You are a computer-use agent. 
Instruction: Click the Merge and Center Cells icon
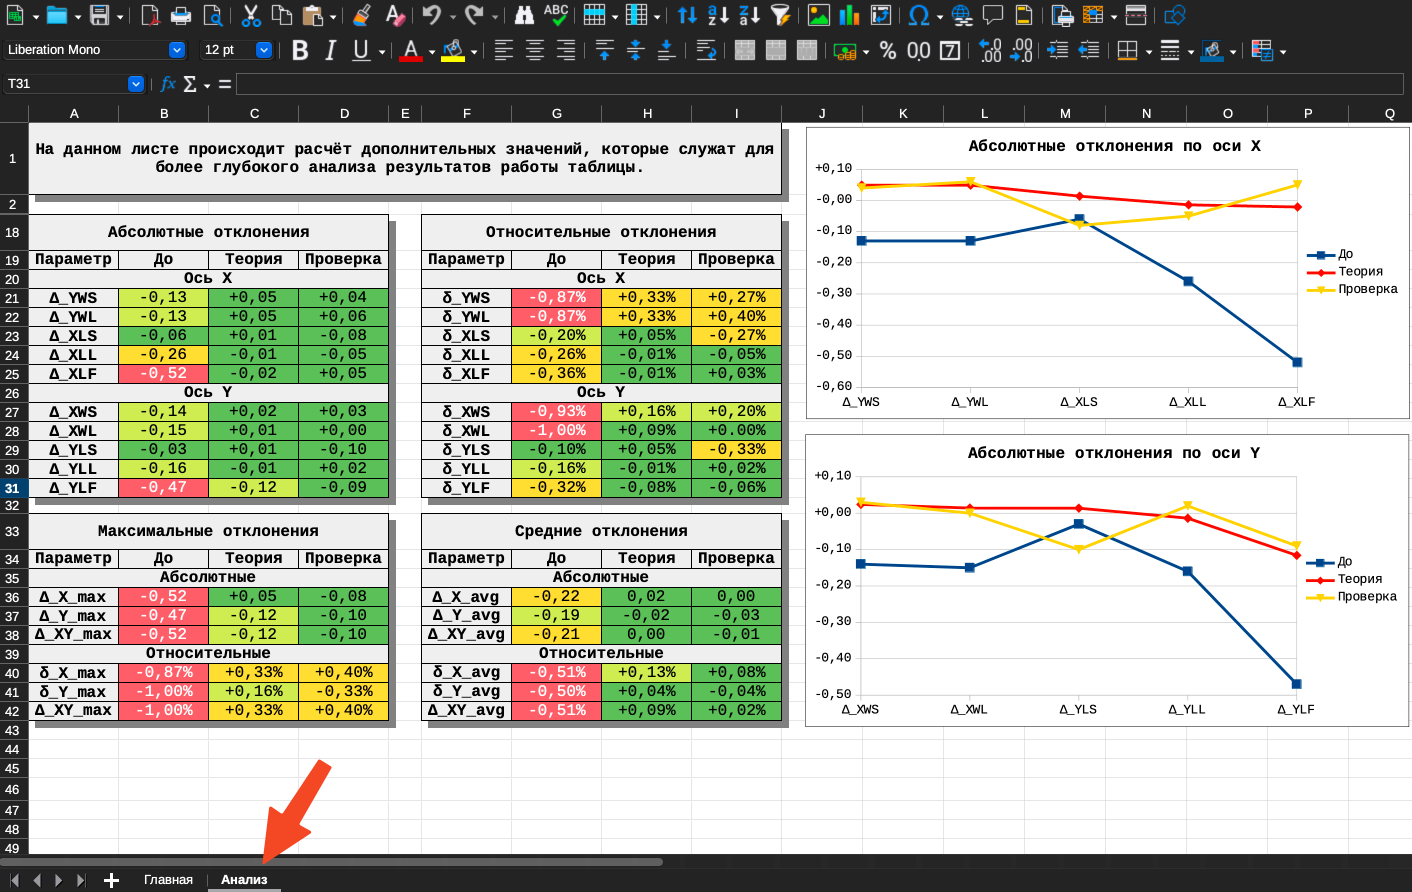[744, 50]
